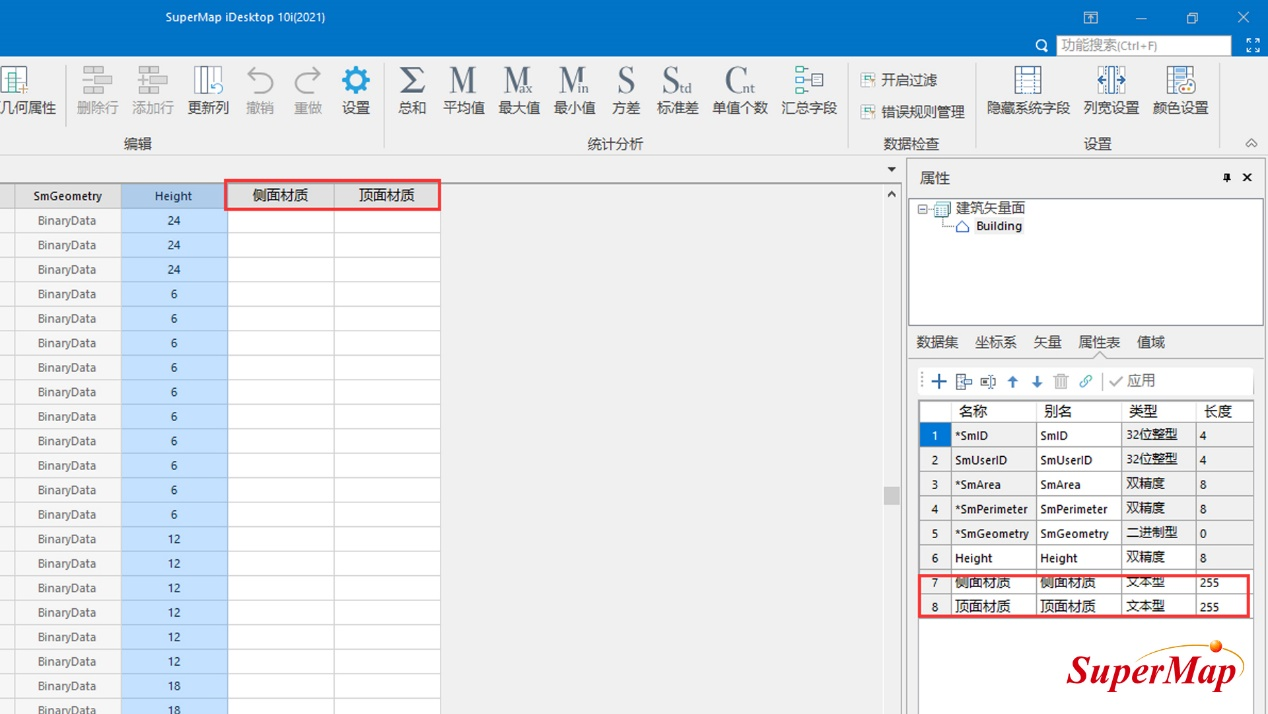Move selected field up with arrow icon
This screenshot has height=714, width=1268.
[1013, 381]
